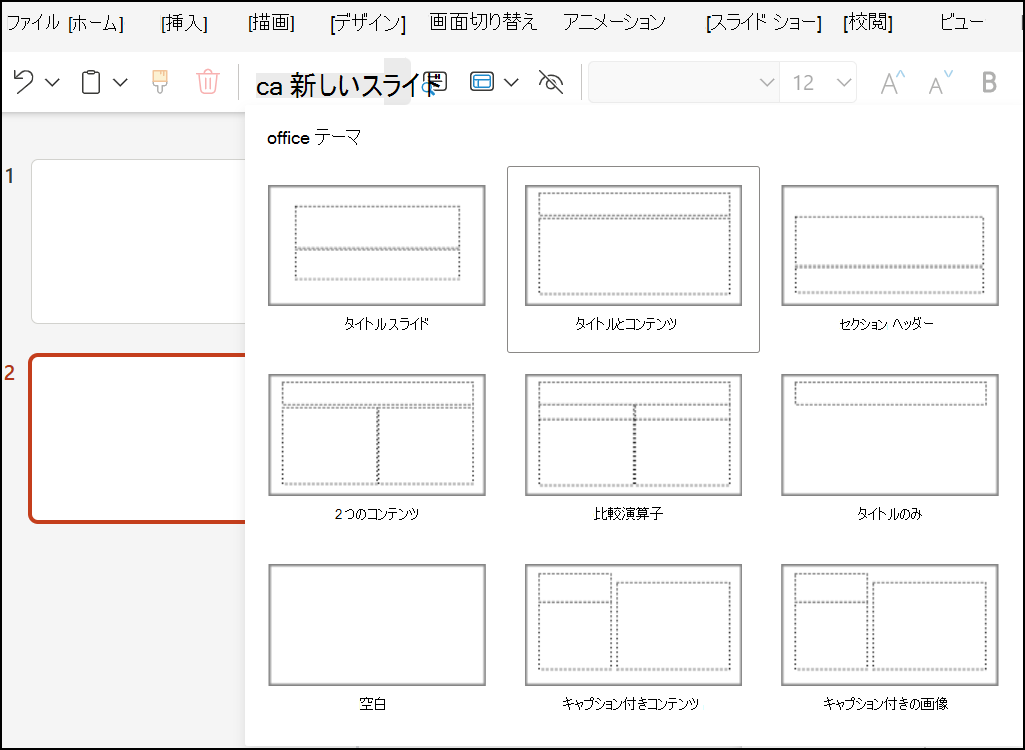Open the Paste options chevron
The width and height of the screenshot is (1025, 750).
coord(120,82)
